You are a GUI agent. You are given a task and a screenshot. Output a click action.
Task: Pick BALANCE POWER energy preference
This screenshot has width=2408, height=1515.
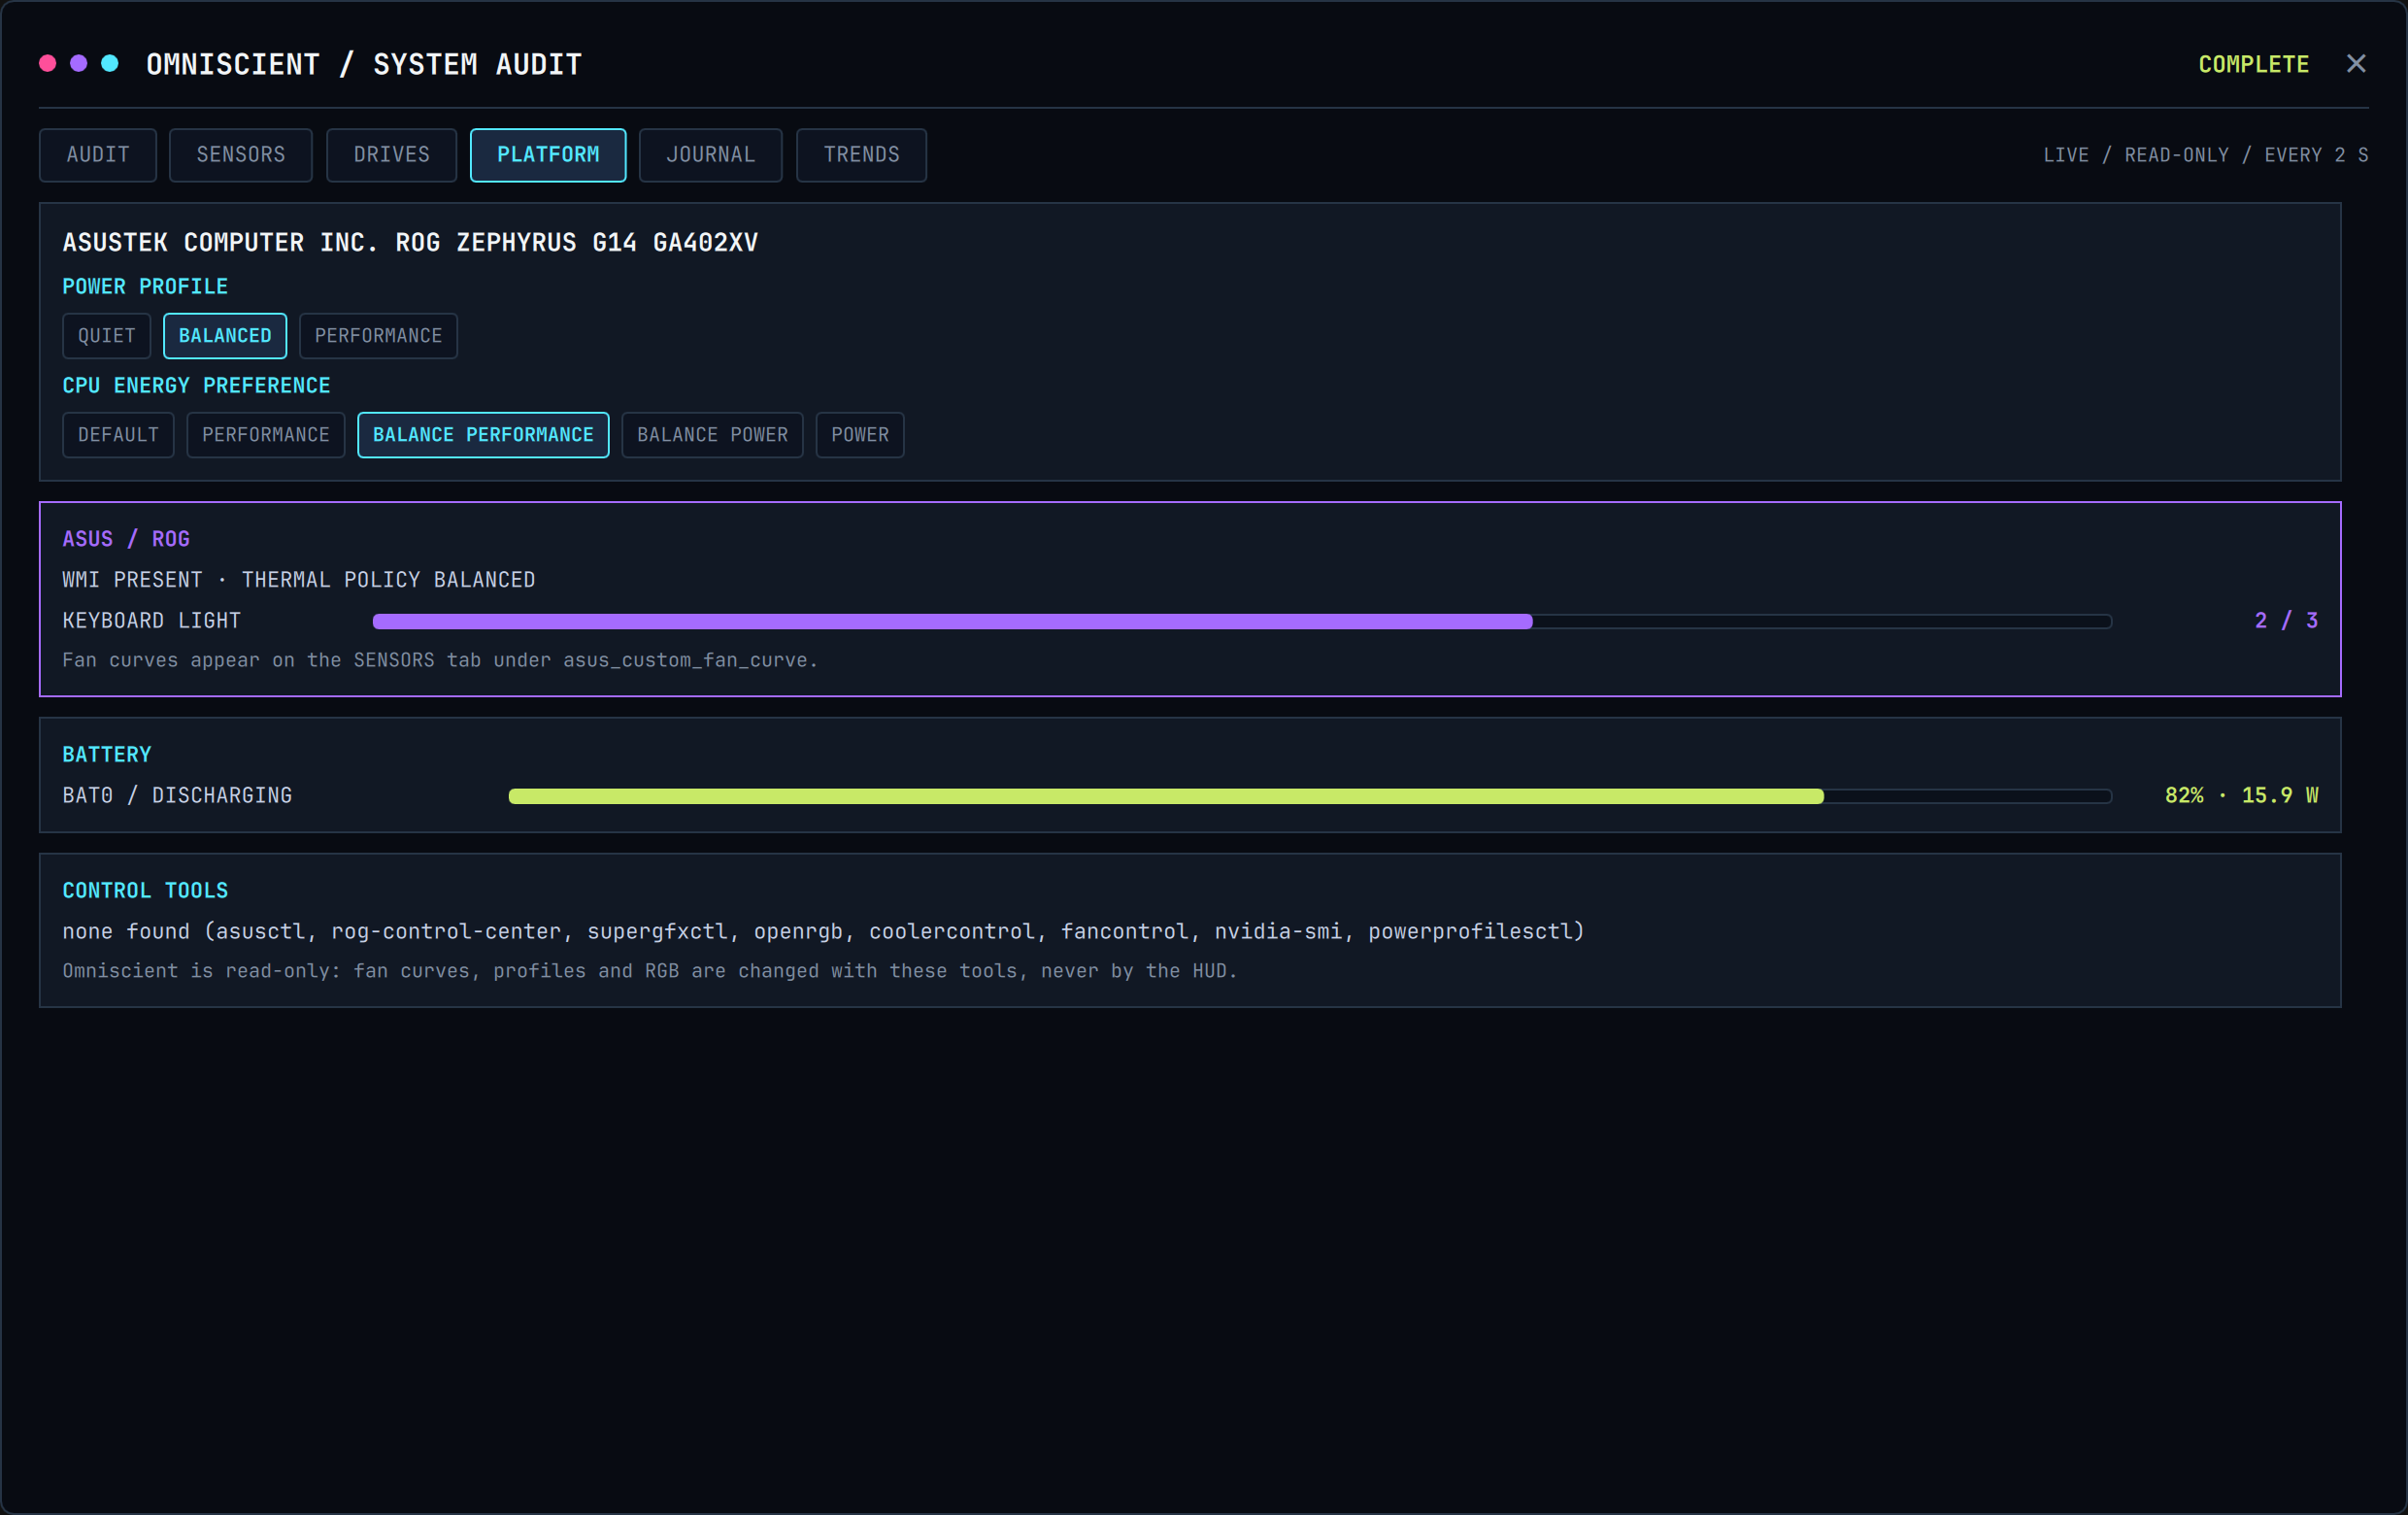pyautogui.click(x=713, y=435)
